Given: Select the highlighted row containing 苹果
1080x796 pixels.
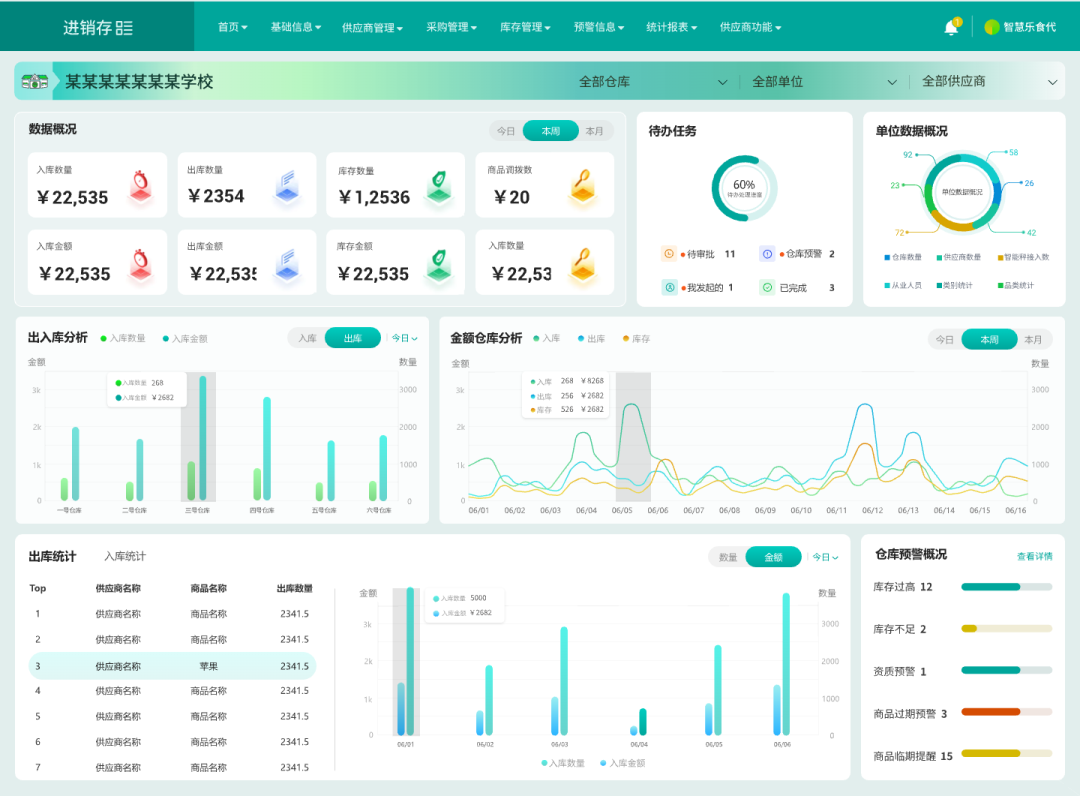Looking at the screenshot, I should tap(172, 666).
